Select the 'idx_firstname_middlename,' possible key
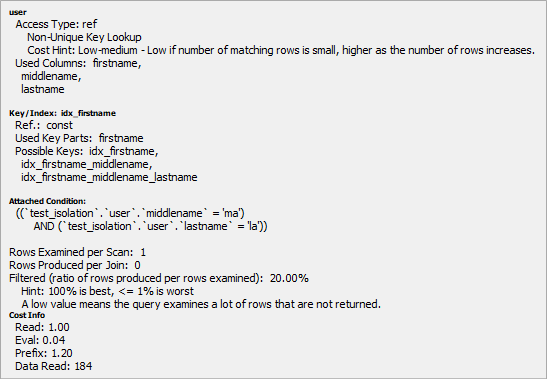Screen dimensions: 547x379 click(x=87, y=164)
